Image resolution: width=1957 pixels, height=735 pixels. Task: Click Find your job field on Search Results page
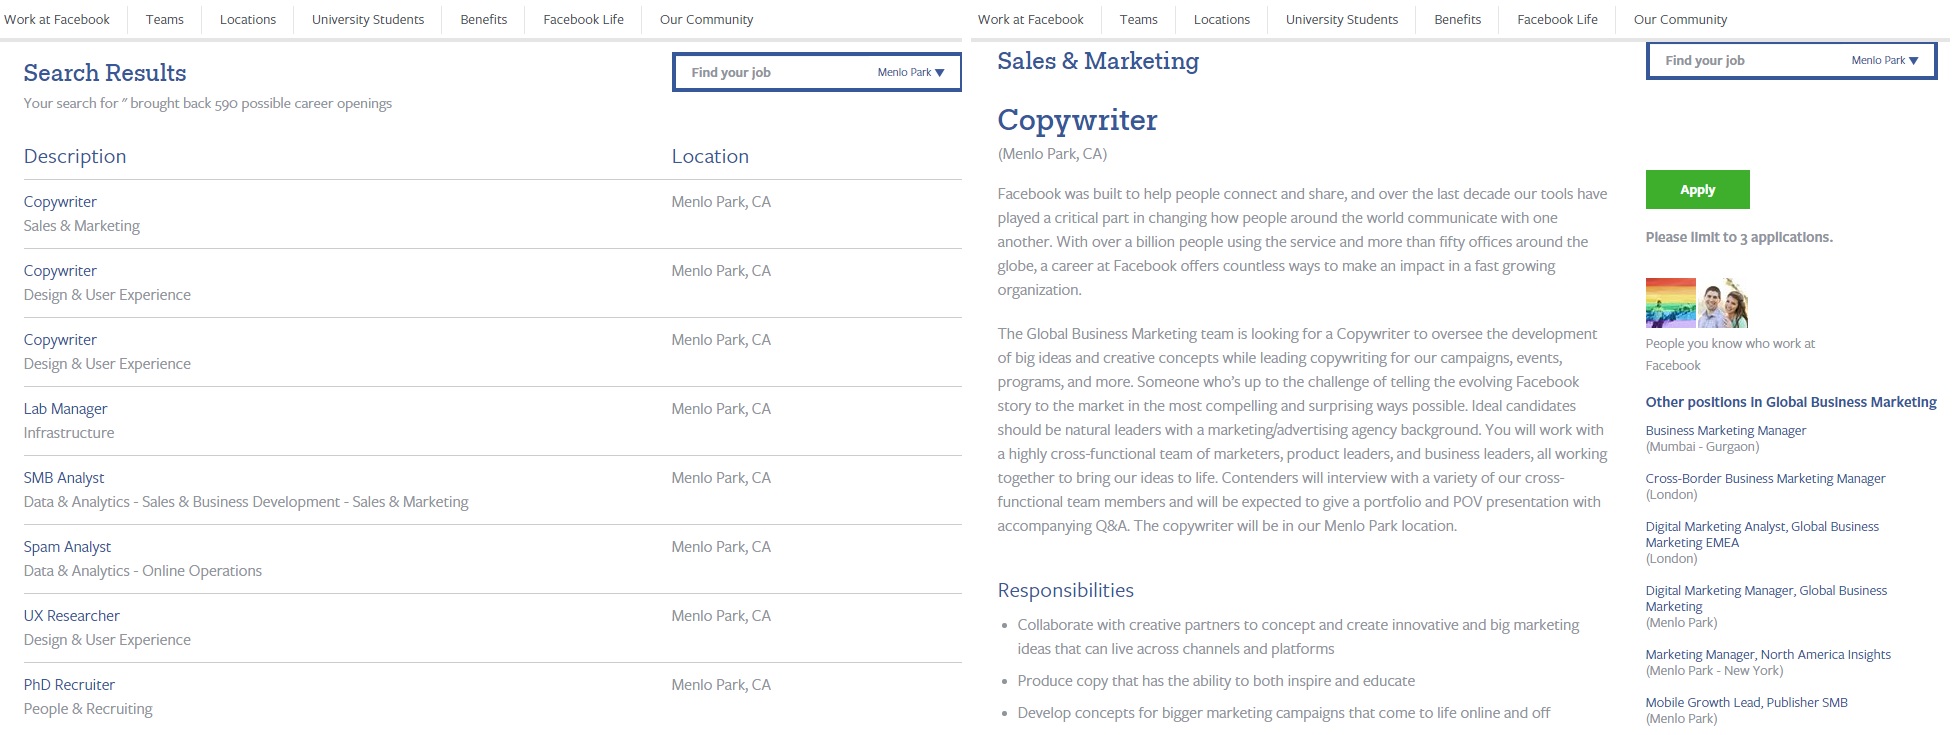(770, 72)
